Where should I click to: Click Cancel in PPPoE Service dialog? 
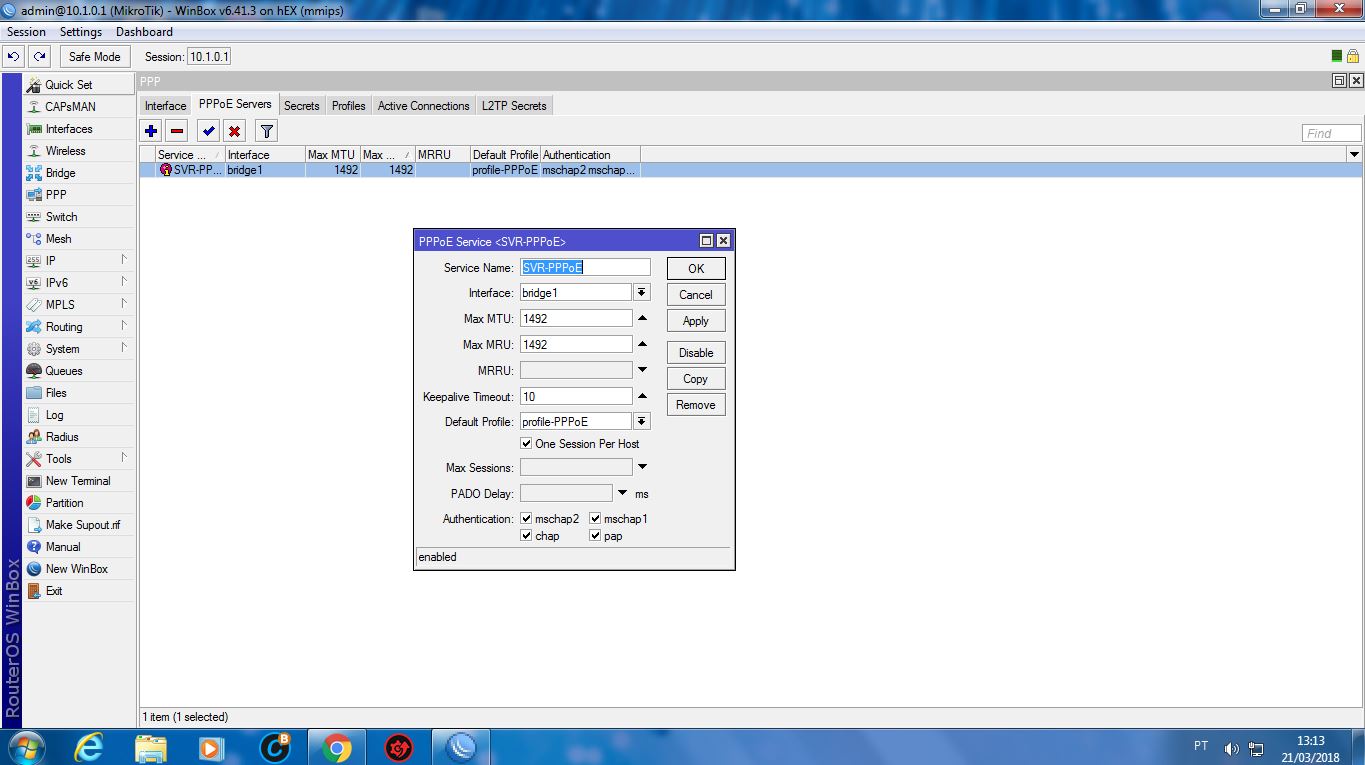pos(696,295)
